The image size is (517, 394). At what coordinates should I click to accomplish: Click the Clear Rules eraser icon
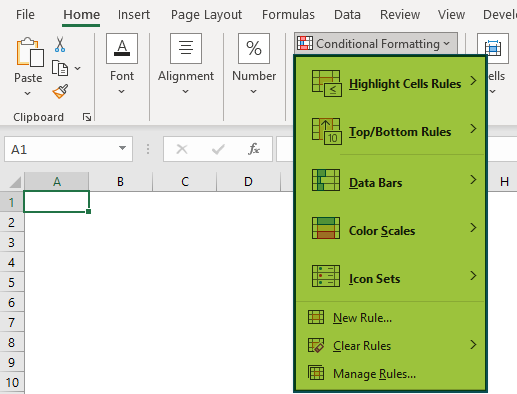316,345
